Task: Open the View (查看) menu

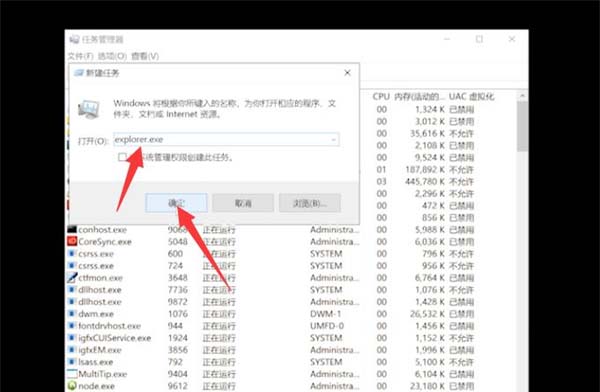Action: (145, 56)
